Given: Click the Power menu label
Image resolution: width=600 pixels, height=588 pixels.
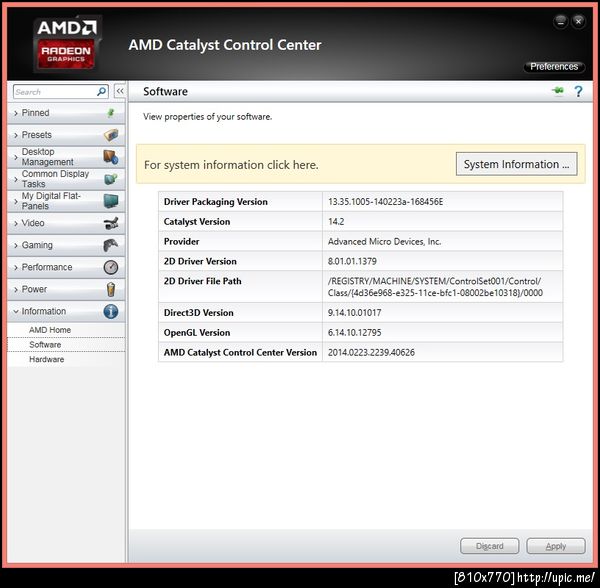Looking at the screenshot, I should click(x=34, y=289).
